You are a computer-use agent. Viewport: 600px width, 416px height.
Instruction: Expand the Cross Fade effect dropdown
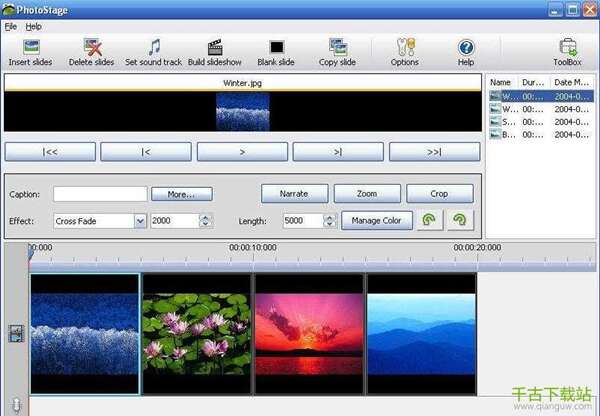point(140,221)
